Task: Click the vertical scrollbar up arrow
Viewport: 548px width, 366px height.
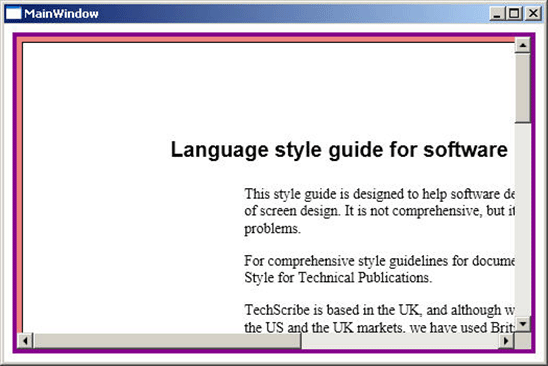Action: 523,45
